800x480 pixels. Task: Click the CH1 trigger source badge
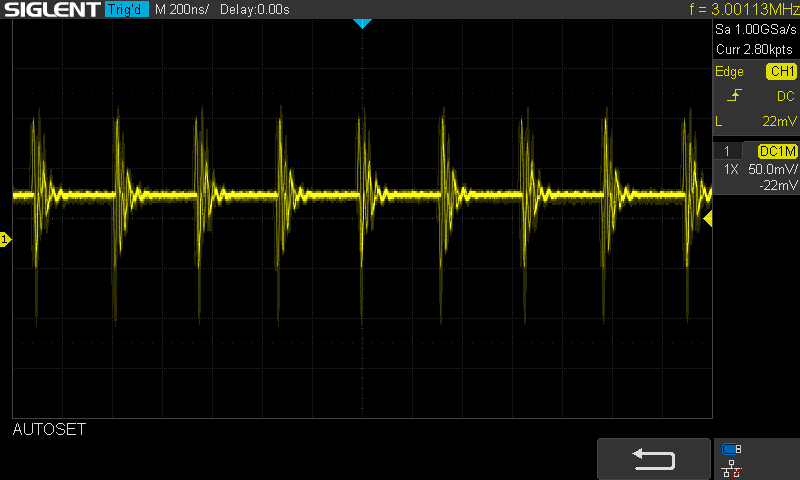click(x=781, y=71)
